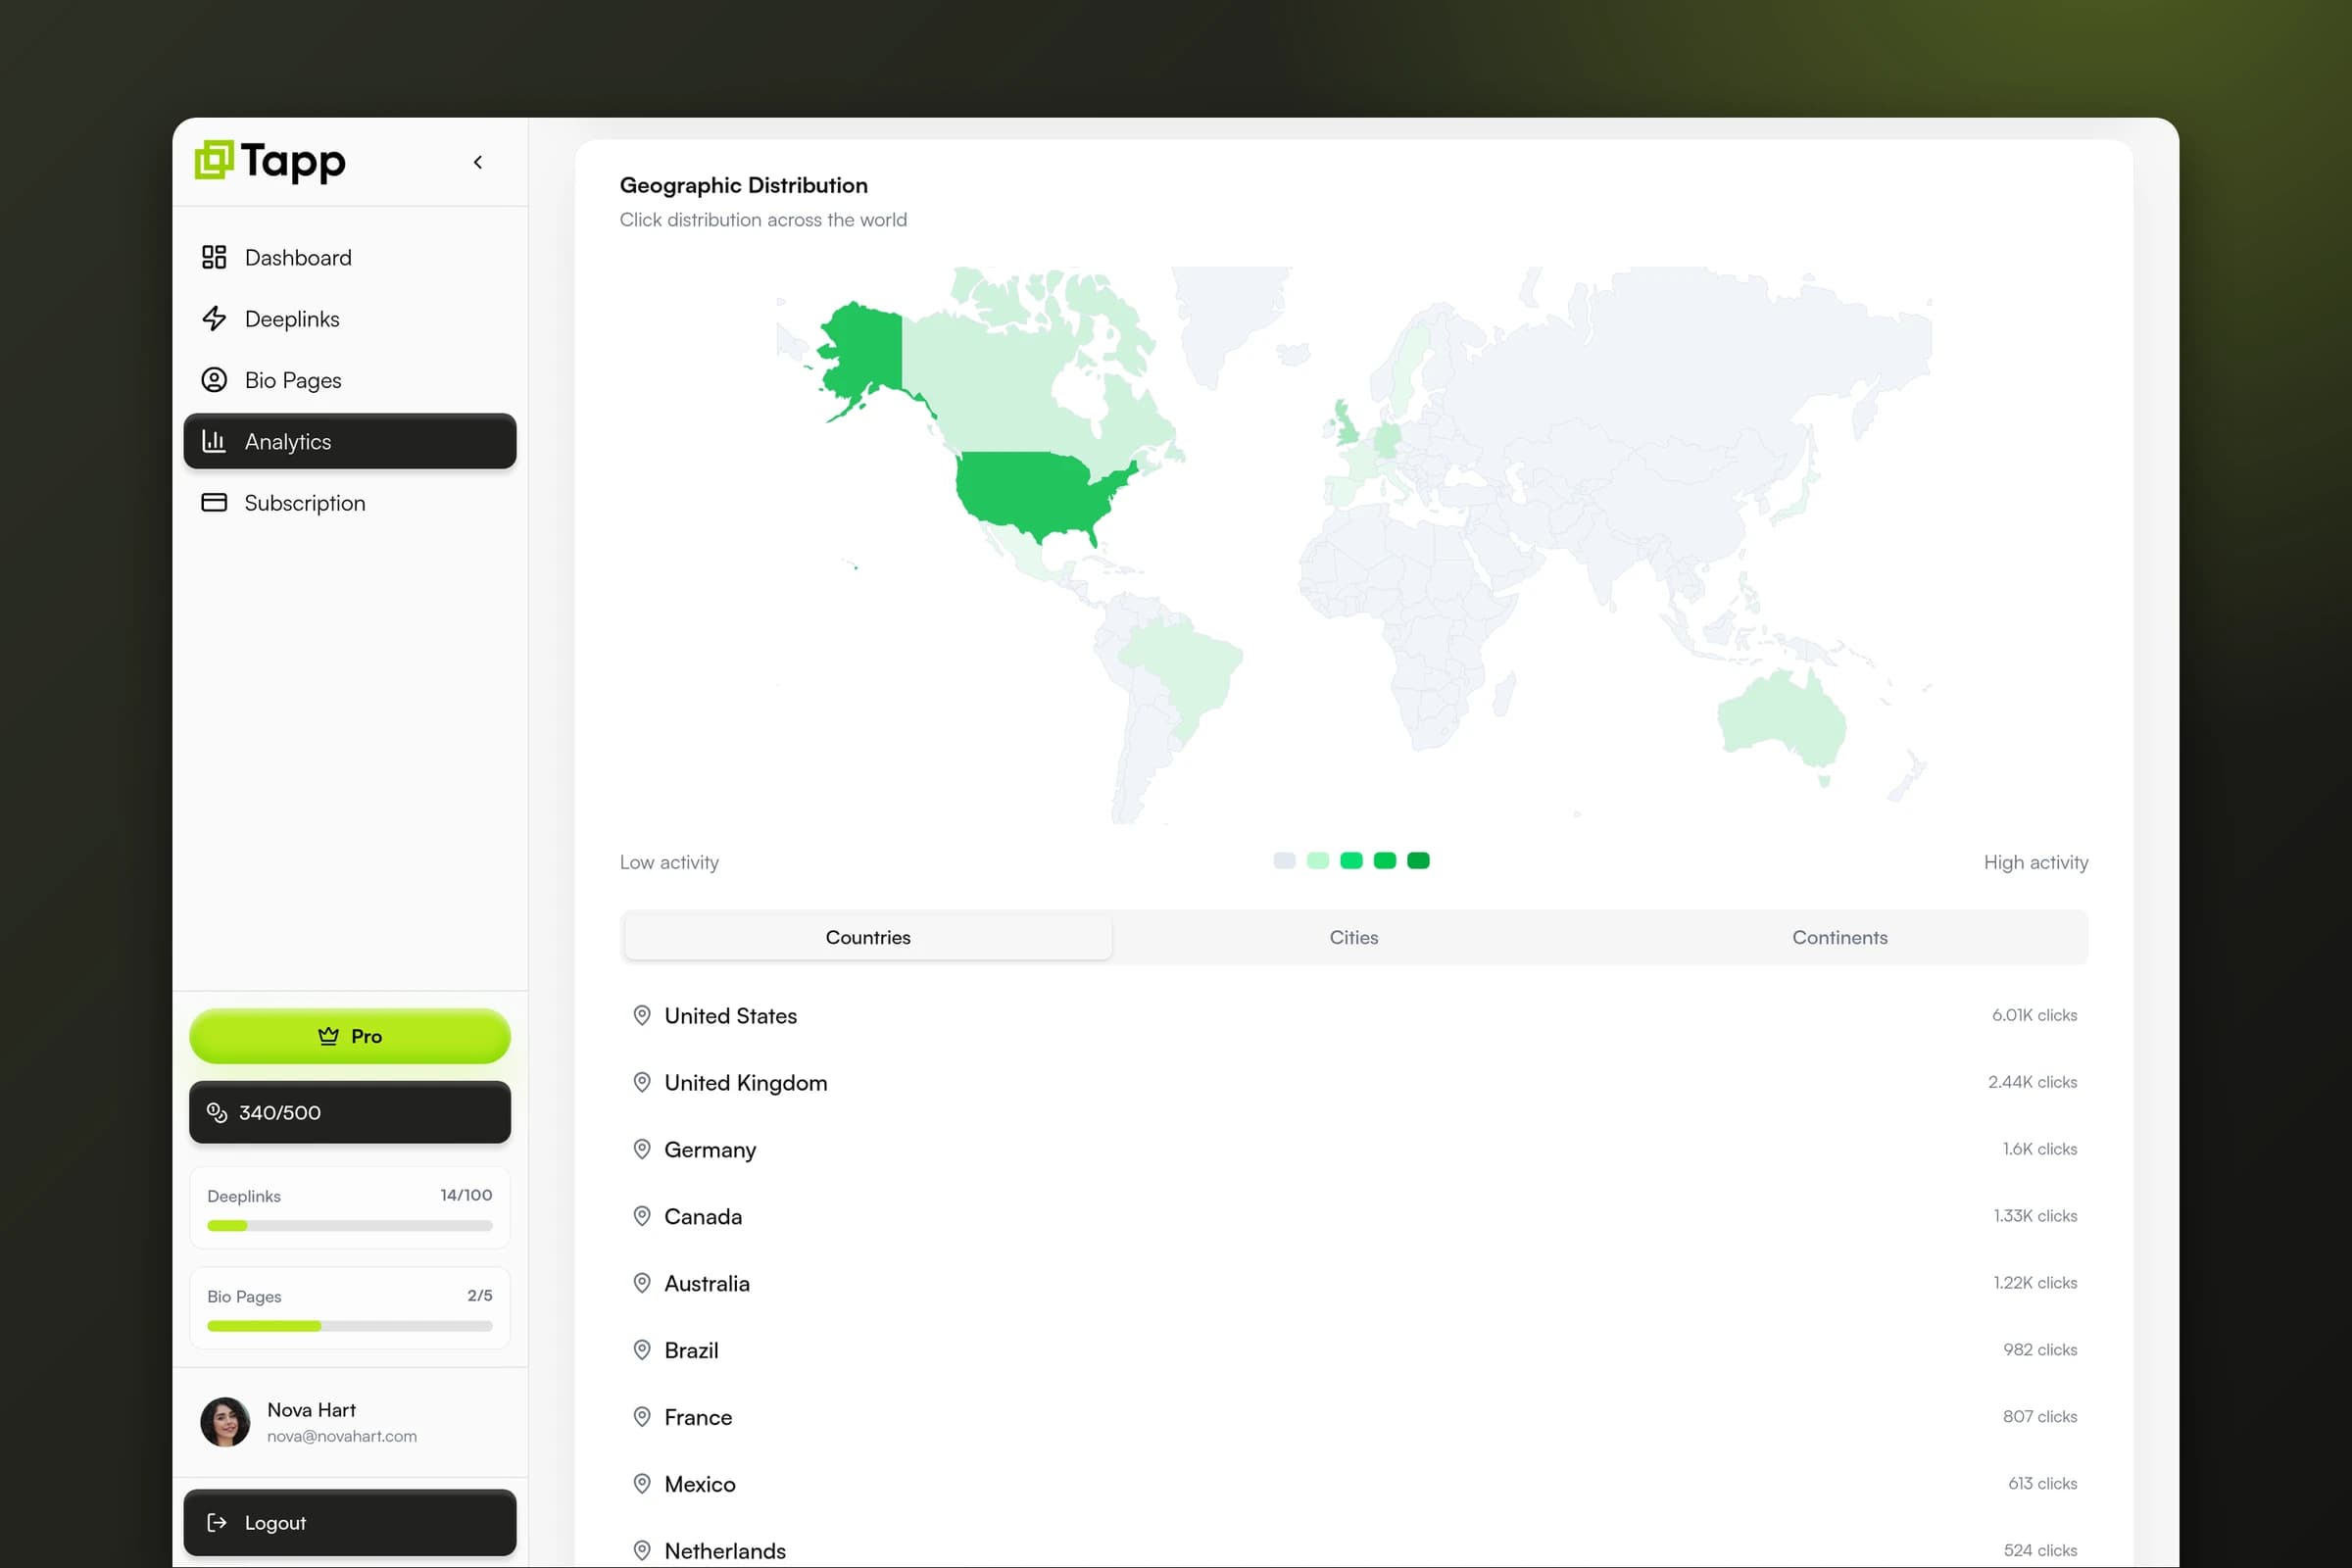The width and height of the screenshot is (2352, 1568).
Task: Click Nova Hart's profile avatar
Action: pyautogui.click(x=225, y=1422)
